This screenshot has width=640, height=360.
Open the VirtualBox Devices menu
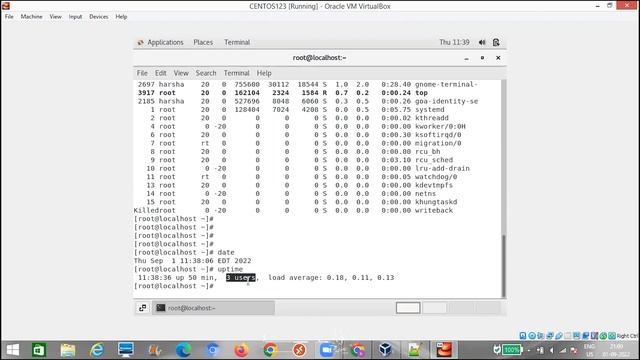click(x=99, y=17)
